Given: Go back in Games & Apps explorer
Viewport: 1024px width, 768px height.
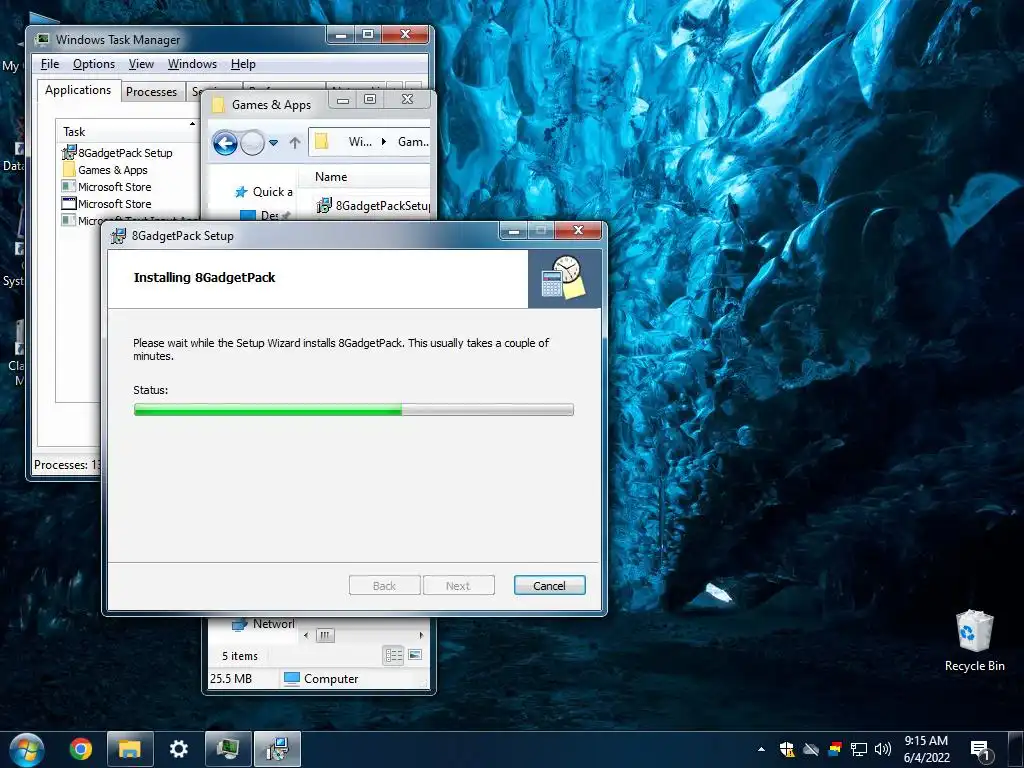Looking at the screenshot, I should pyautogui.click(x=225, y=143).
